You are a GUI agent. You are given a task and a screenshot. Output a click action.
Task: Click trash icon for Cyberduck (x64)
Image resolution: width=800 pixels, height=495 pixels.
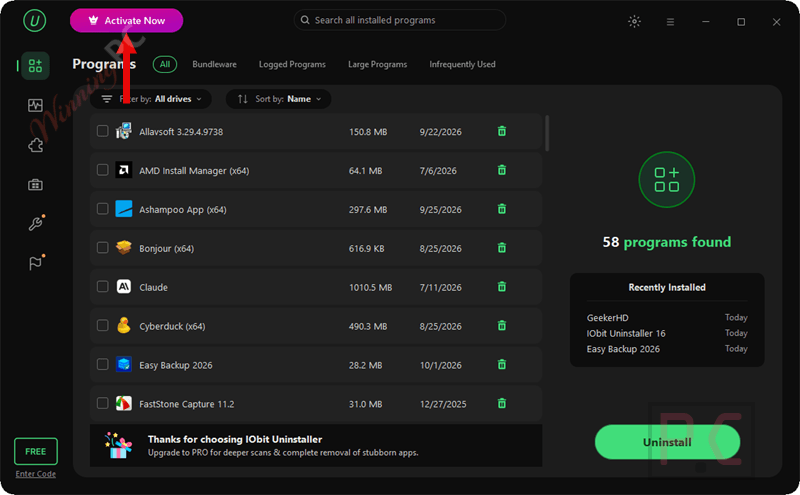coord(502,326)
